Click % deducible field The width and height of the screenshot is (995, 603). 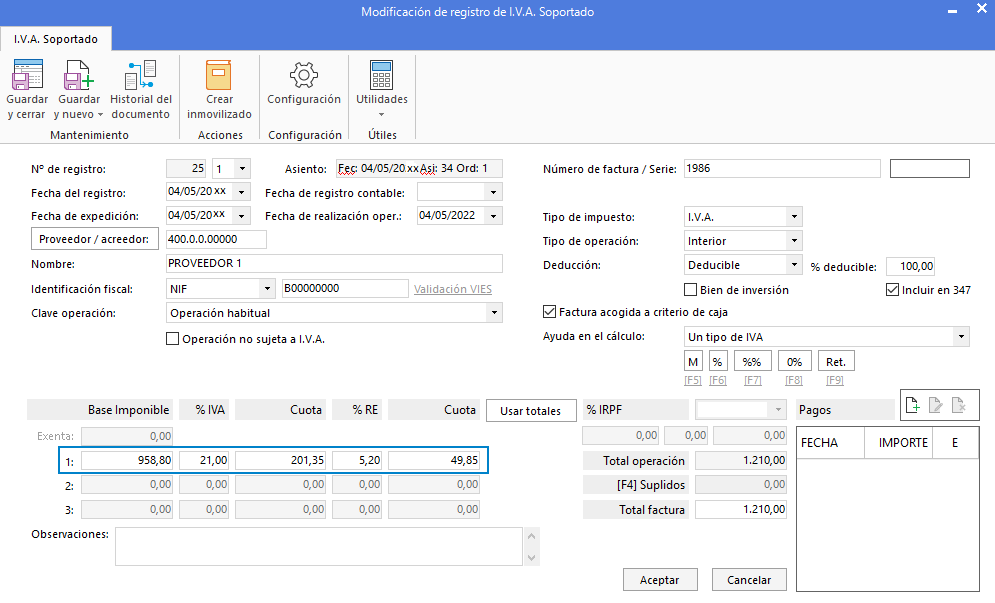pos(911,266)
